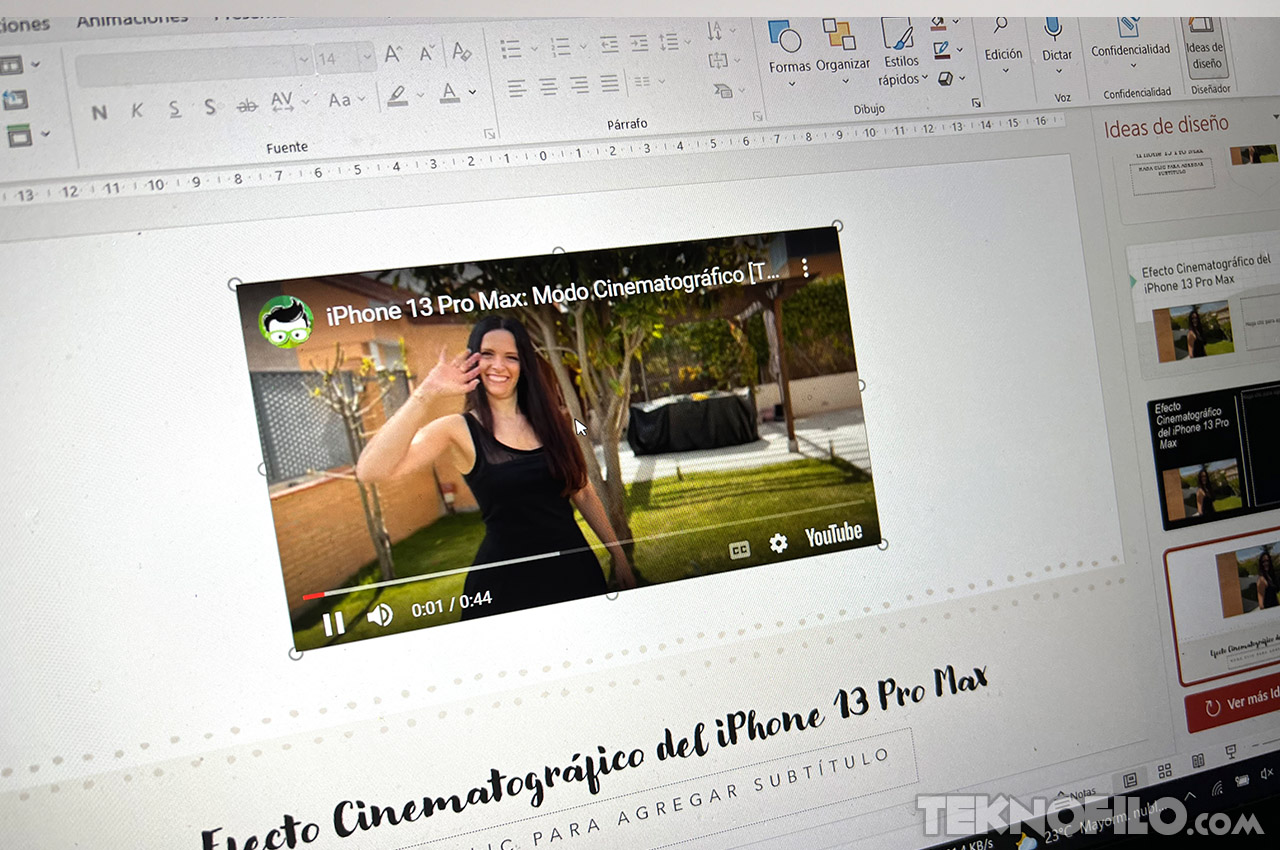Toggle italic formatting (K)
The height and width of the screenshot is (850, 1280).
137,110
